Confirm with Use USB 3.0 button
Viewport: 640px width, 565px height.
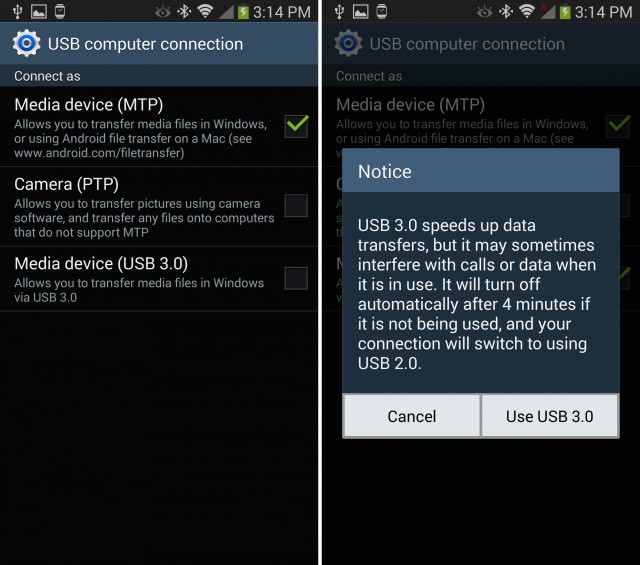pos(550,416)
